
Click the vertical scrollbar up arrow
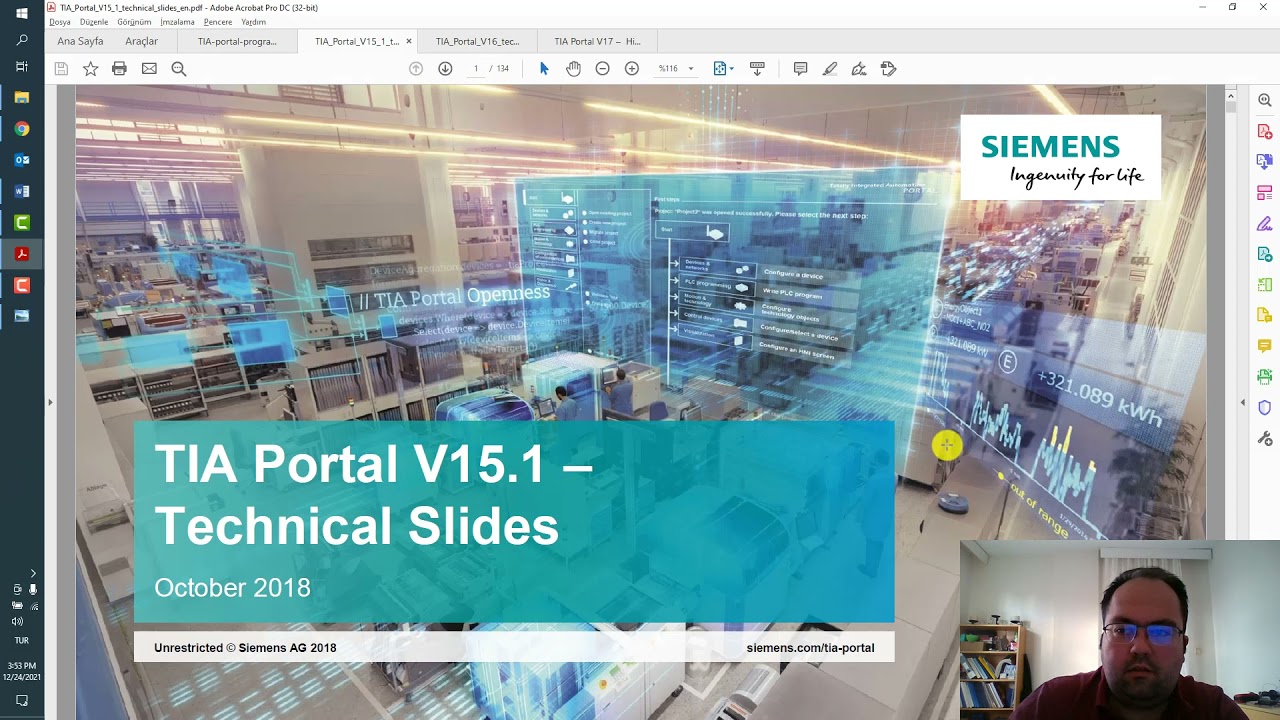pyautogui.click(x=1231, y=94)
